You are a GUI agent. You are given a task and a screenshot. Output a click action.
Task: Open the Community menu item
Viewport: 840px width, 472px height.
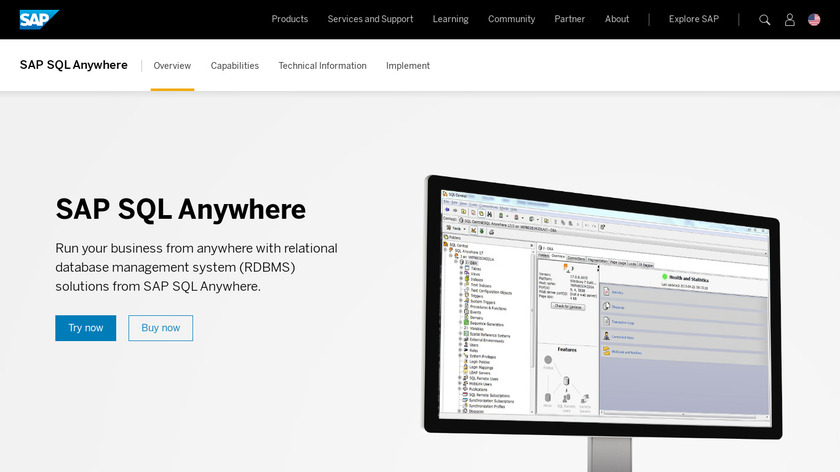click(x=511, y=19)
